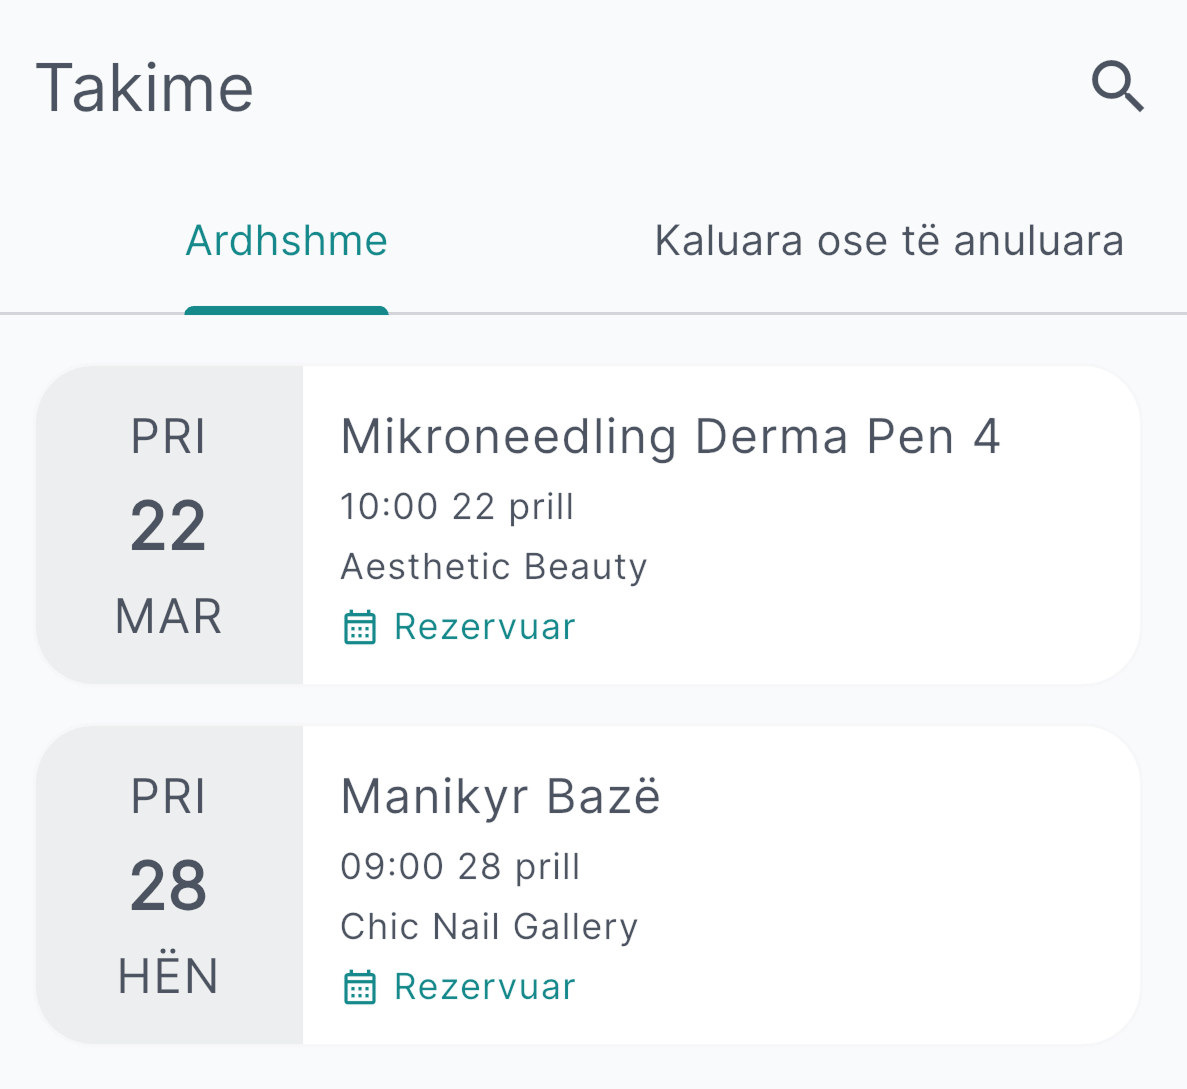Open search with the magnifying glass icon
Screen dimensions: 1187x1089
point(1117,87)
